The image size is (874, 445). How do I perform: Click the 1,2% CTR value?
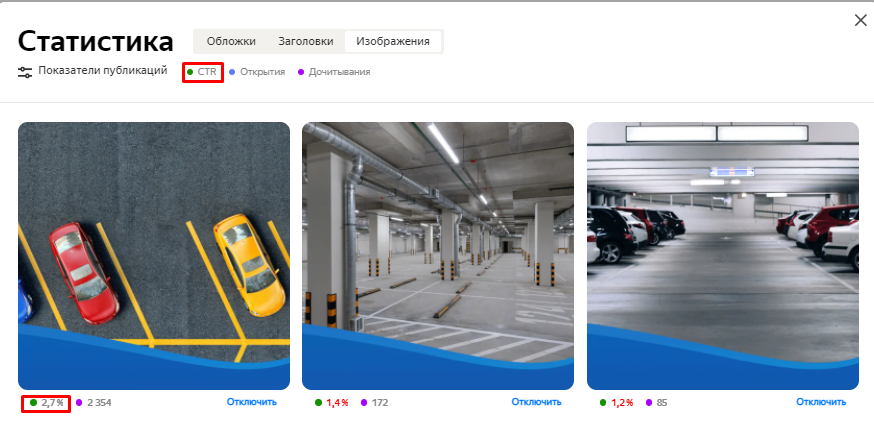pos(622,403)
